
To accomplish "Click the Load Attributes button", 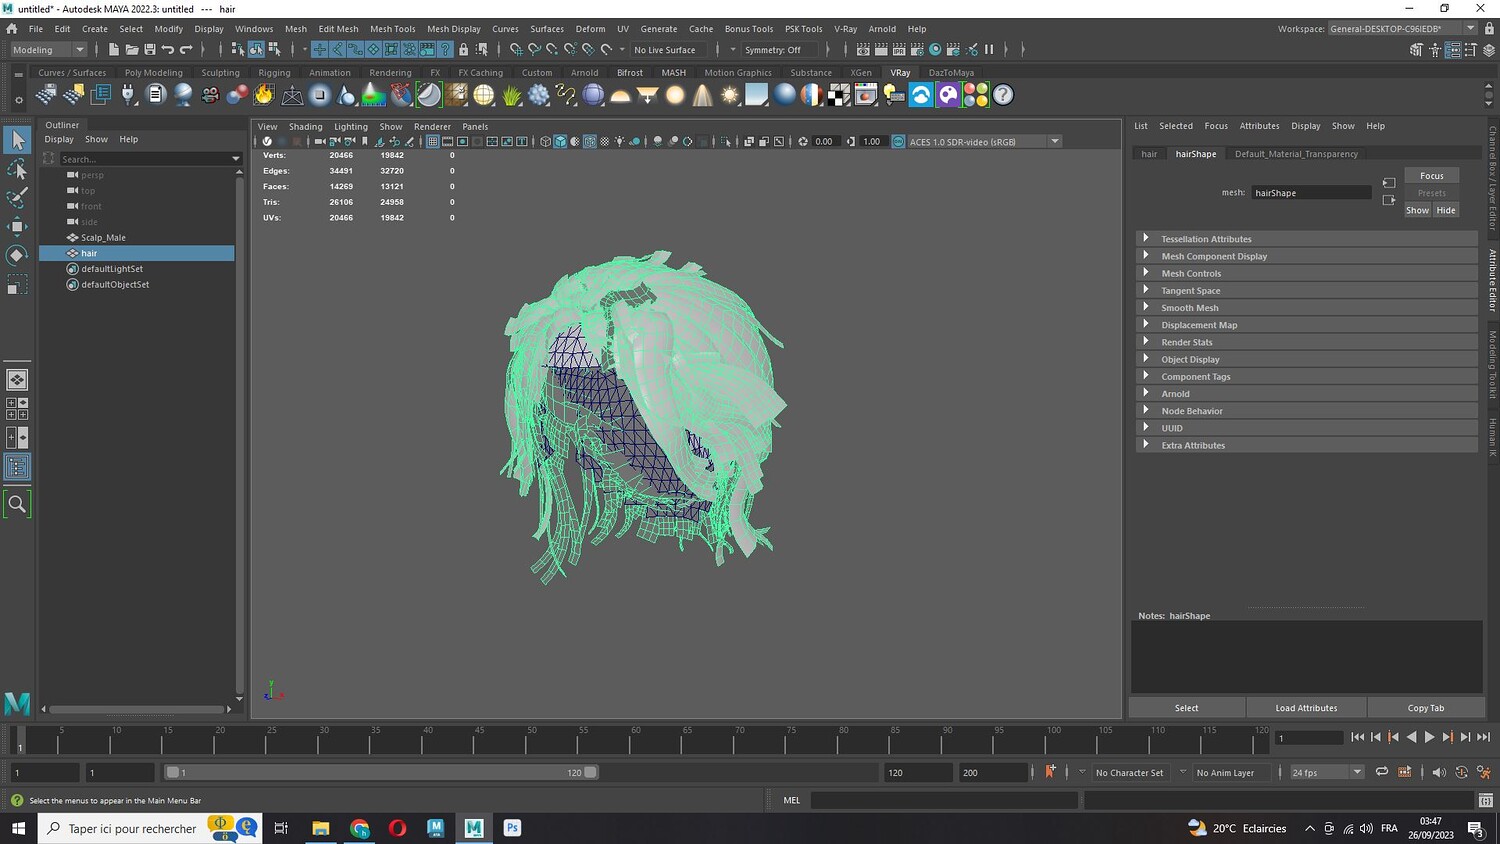I will pos(1305,708).
